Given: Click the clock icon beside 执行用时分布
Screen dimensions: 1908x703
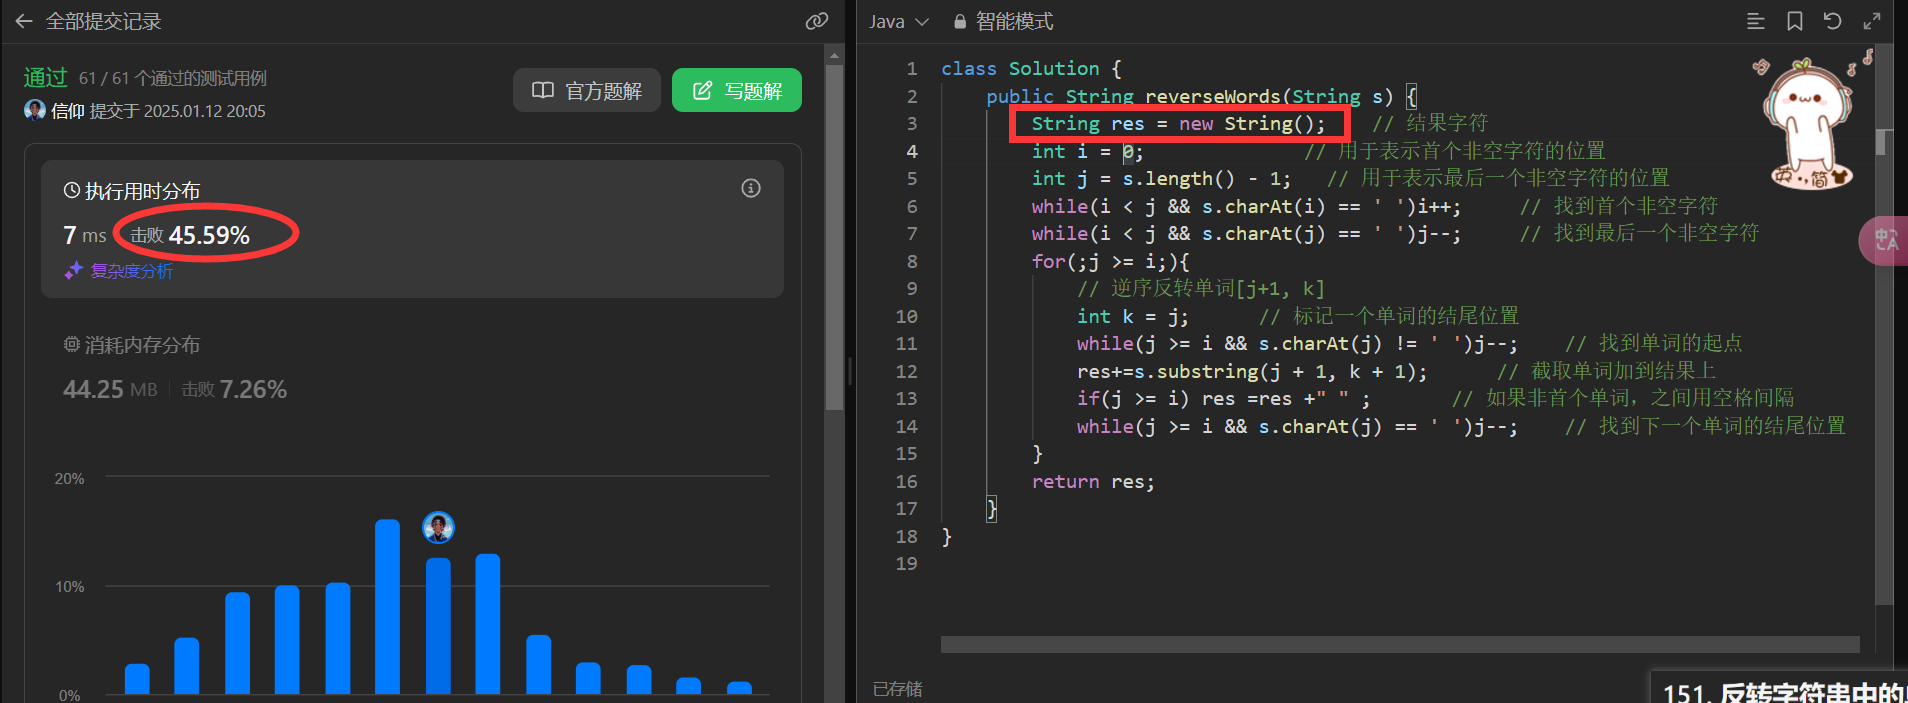Looking at the screenshot, I should point(72,190).
